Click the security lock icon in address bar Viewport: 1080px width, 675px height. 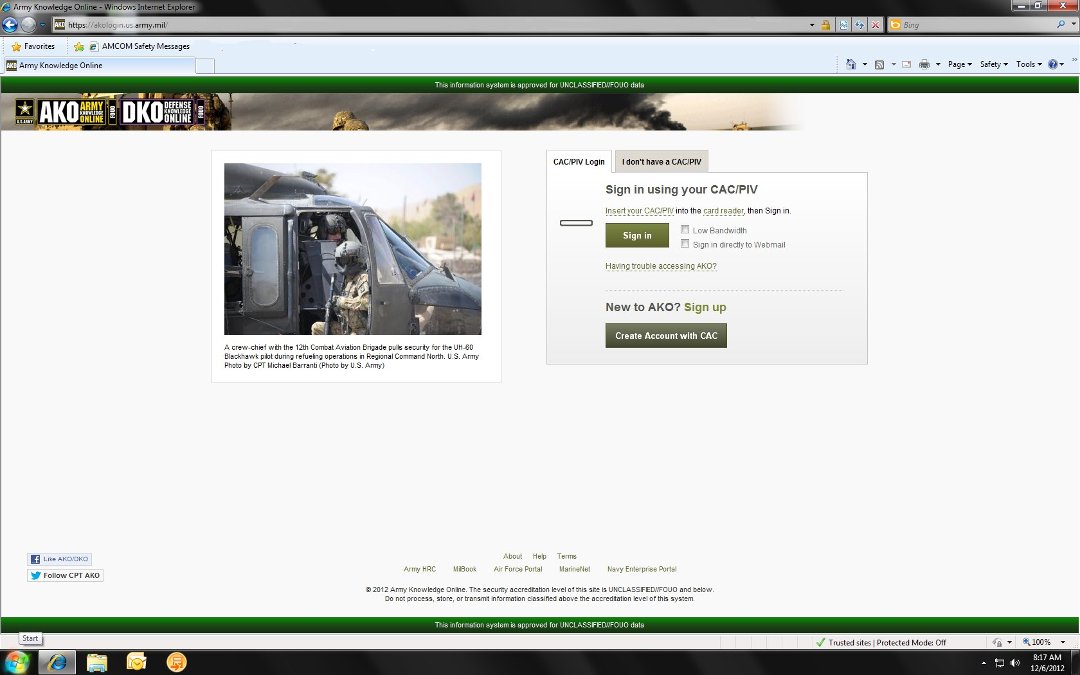(x=825, y=25)
